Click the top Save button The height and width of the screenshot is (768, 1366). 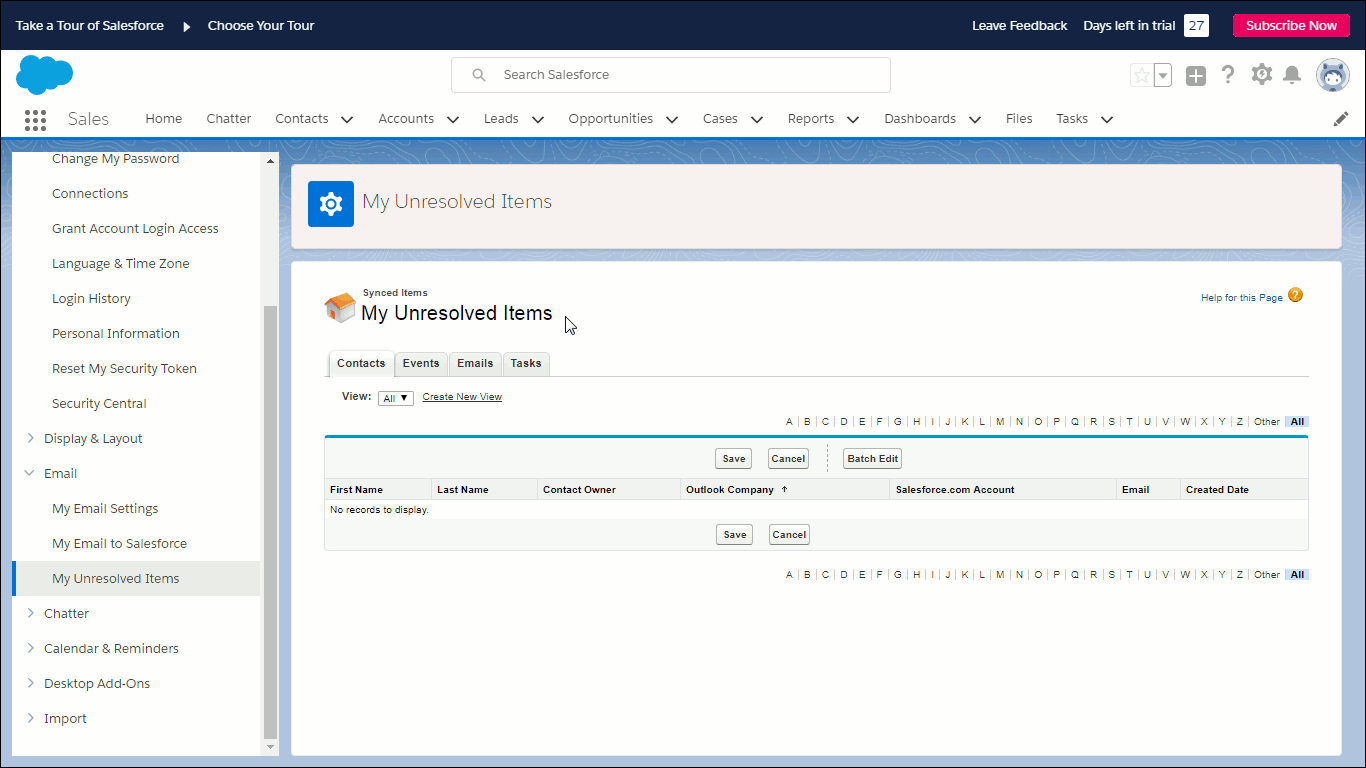pyautogui.click(x=734, y=459)
